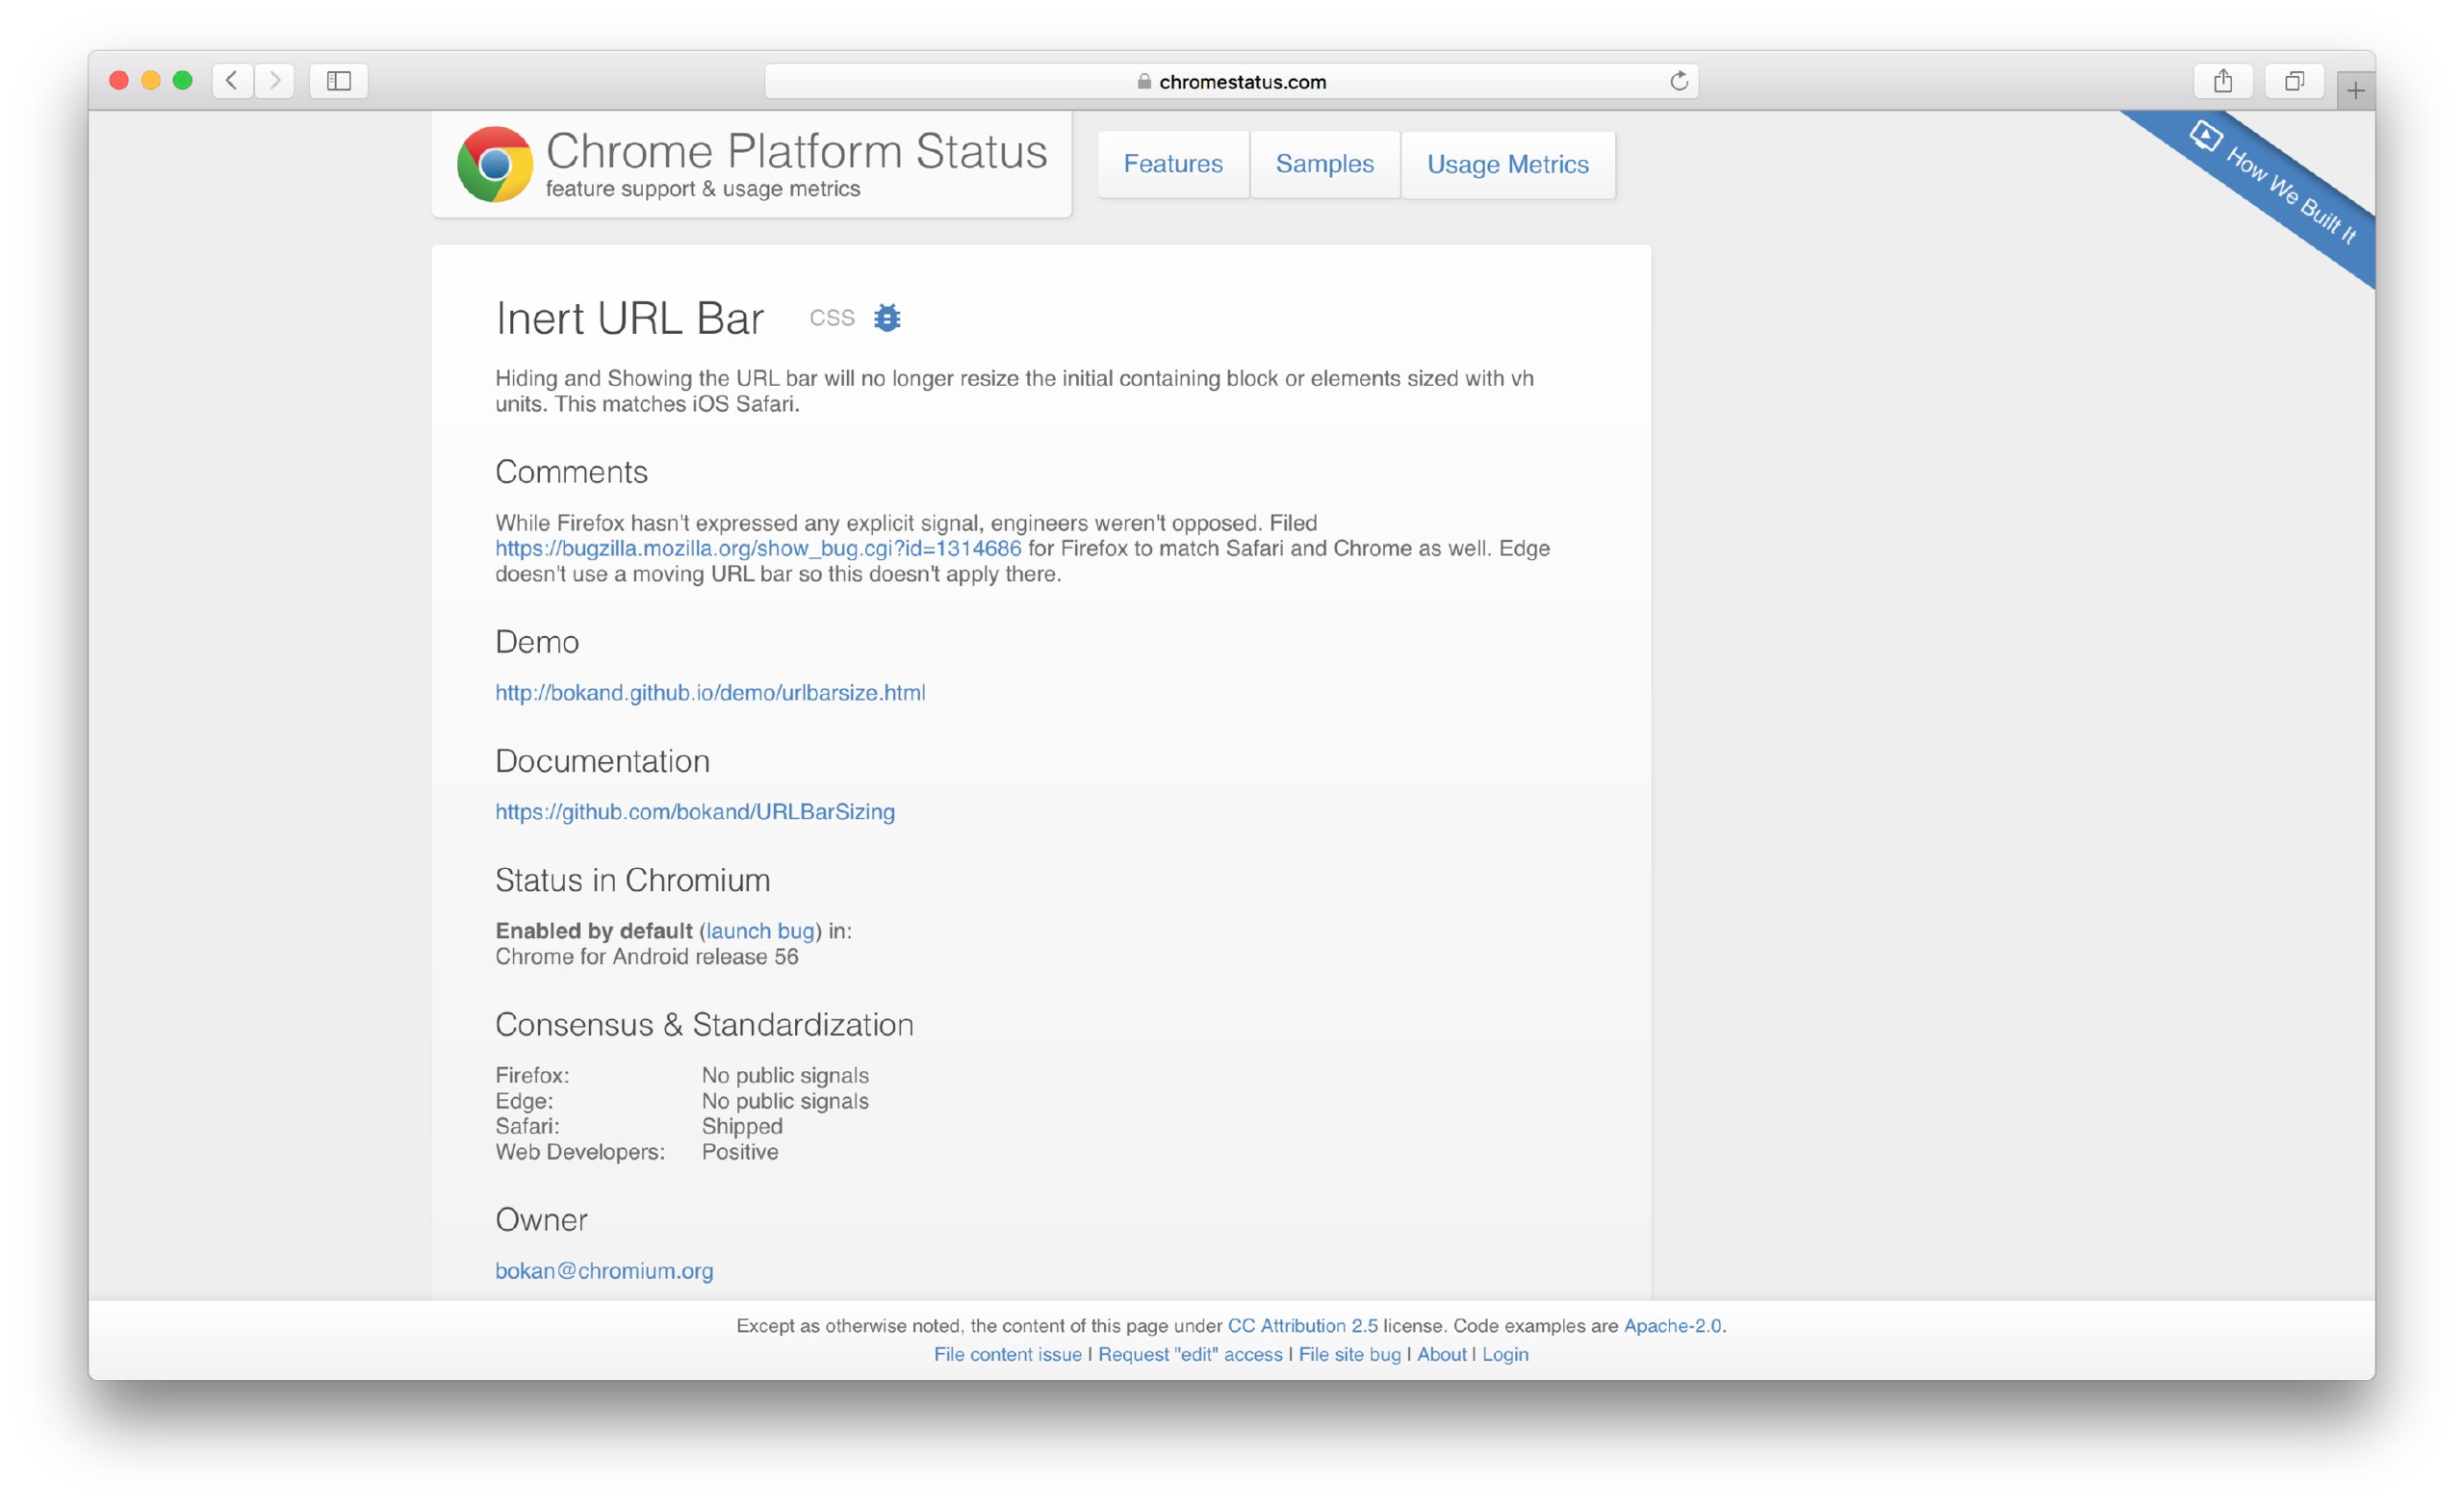This screenshot has height=1507, width=2464.
Task: Go to the Usage Metrics tab
Action: pyautogui.click(x=1508, y=164)
